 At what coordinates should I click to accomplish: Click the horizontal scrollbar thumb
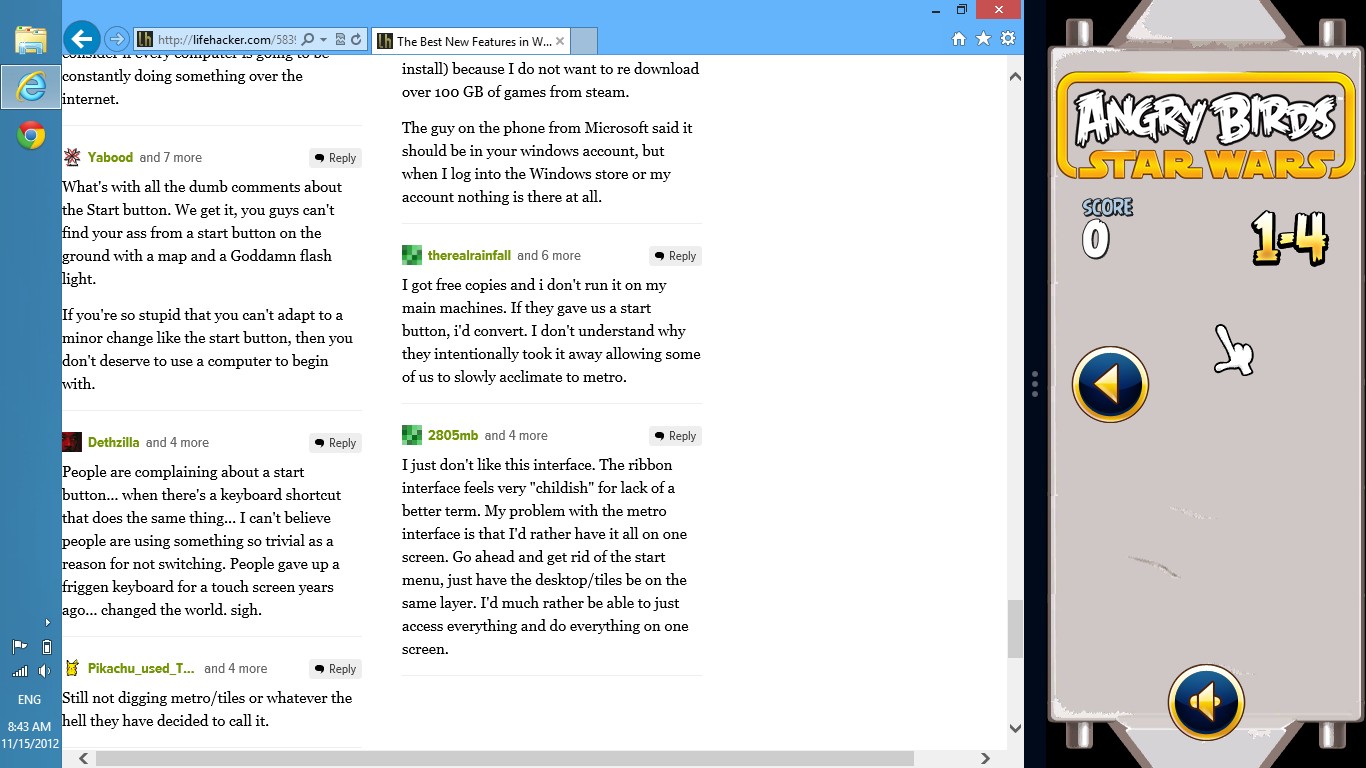click(x=505, y=759)
